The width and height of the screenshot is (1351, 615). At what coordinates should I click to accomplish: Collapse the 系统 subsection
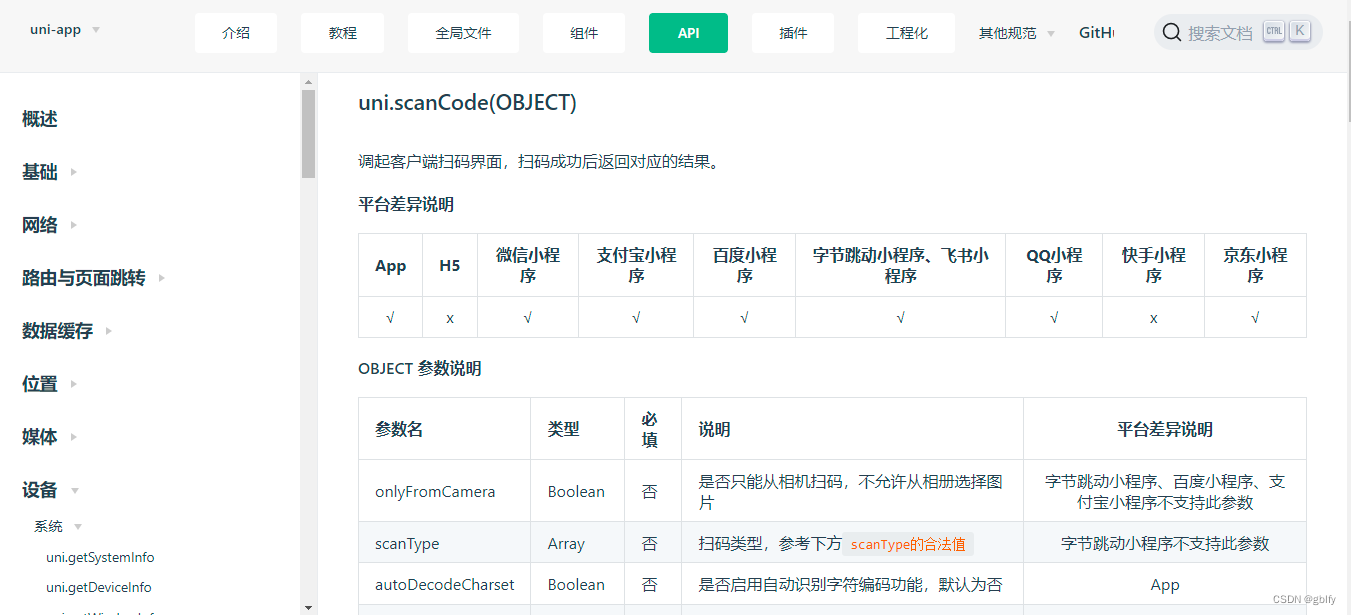(58, 526)
